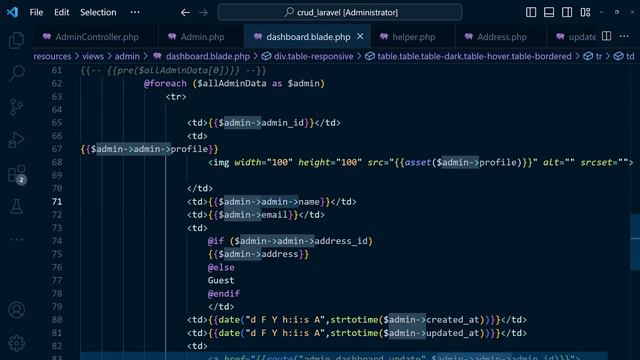Toggle the secondary side bar layout icon
This screenshot has height=360, width=640.
(567, 12)
